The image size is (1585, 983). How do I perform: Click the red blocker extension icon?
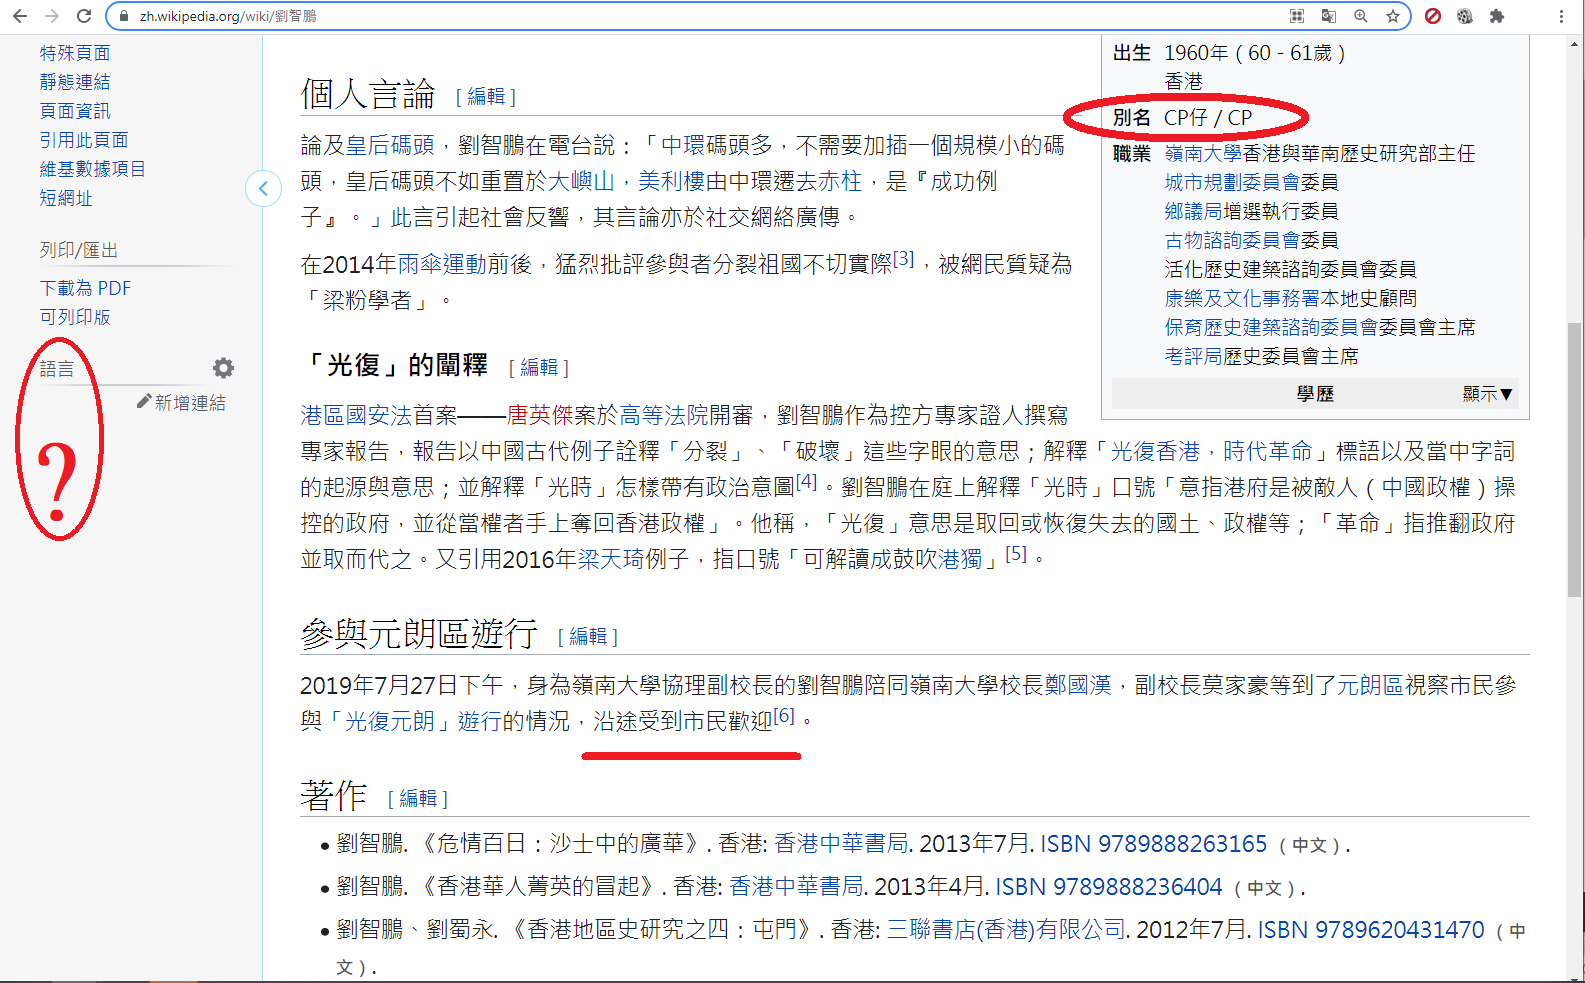1432,16
